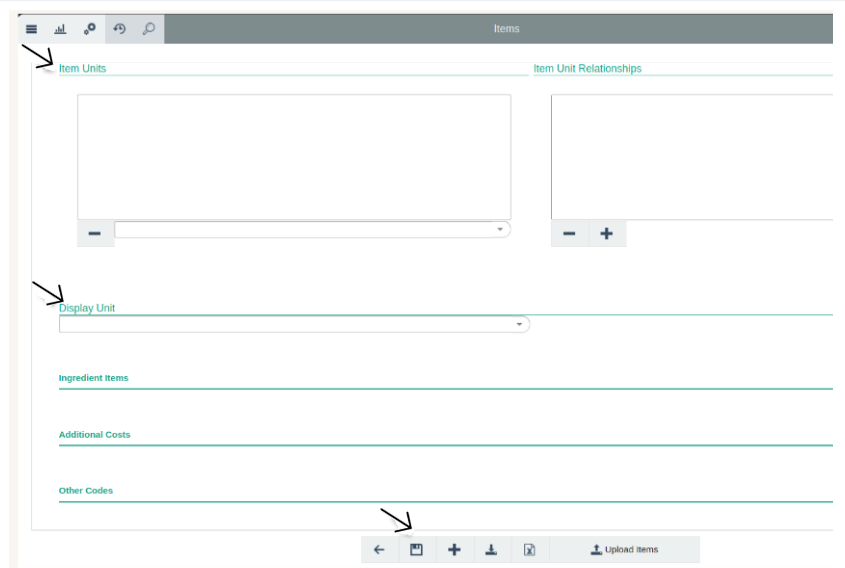Click the Item Unit Relationships label
Viewport: 845px width, 568px height.
pyautogui.click(x=587, y=68)
